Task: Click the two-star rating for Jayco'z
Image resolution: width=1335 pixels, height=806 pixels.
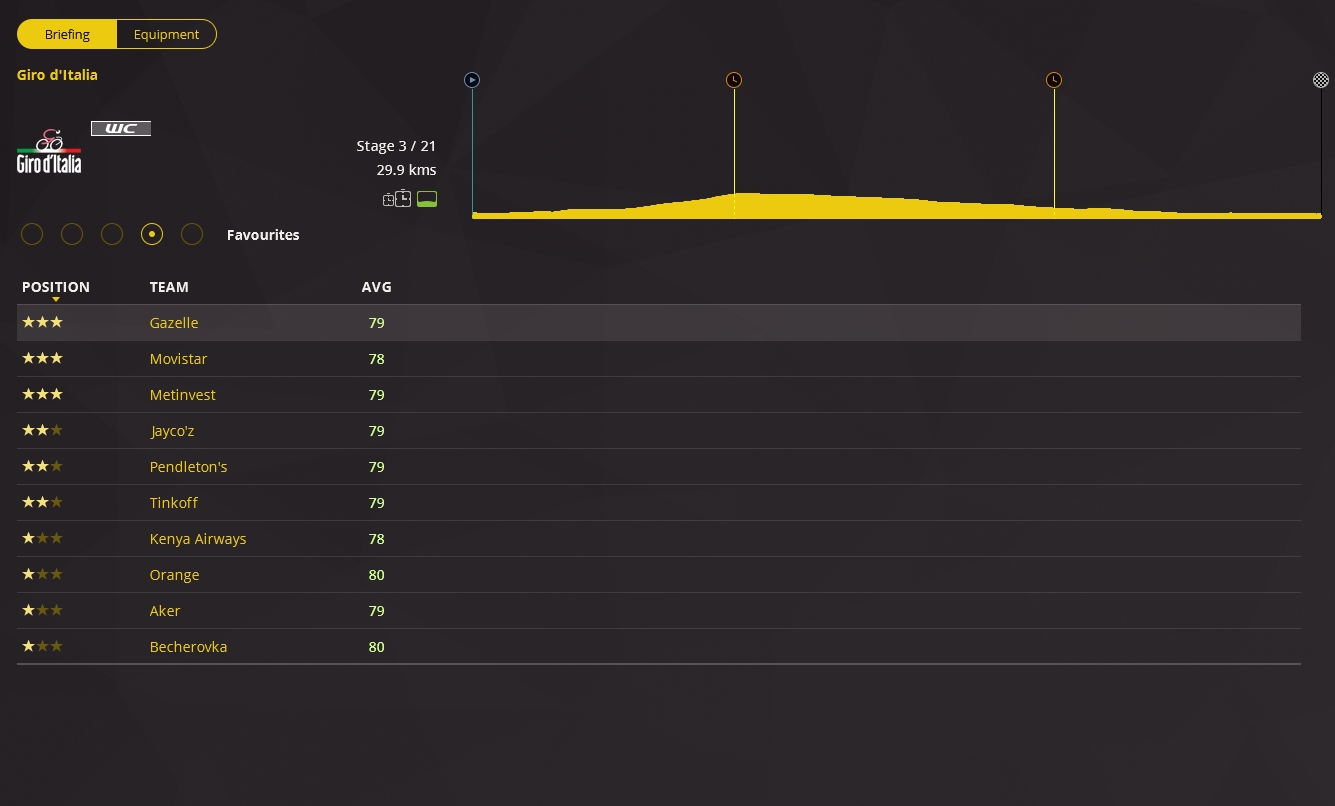Action: click(42, 430)
